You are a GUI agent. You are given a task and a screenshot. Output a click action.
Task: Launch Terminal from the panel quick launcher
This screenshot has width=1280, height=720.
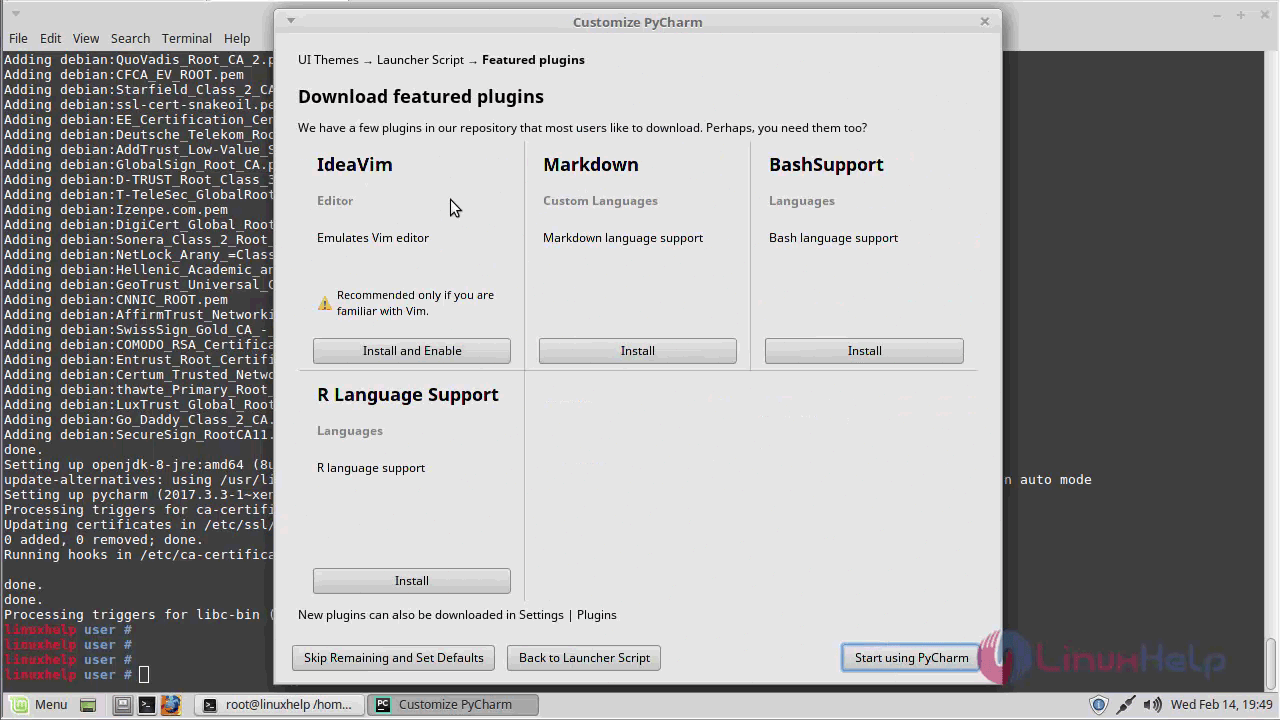(146, 705)
